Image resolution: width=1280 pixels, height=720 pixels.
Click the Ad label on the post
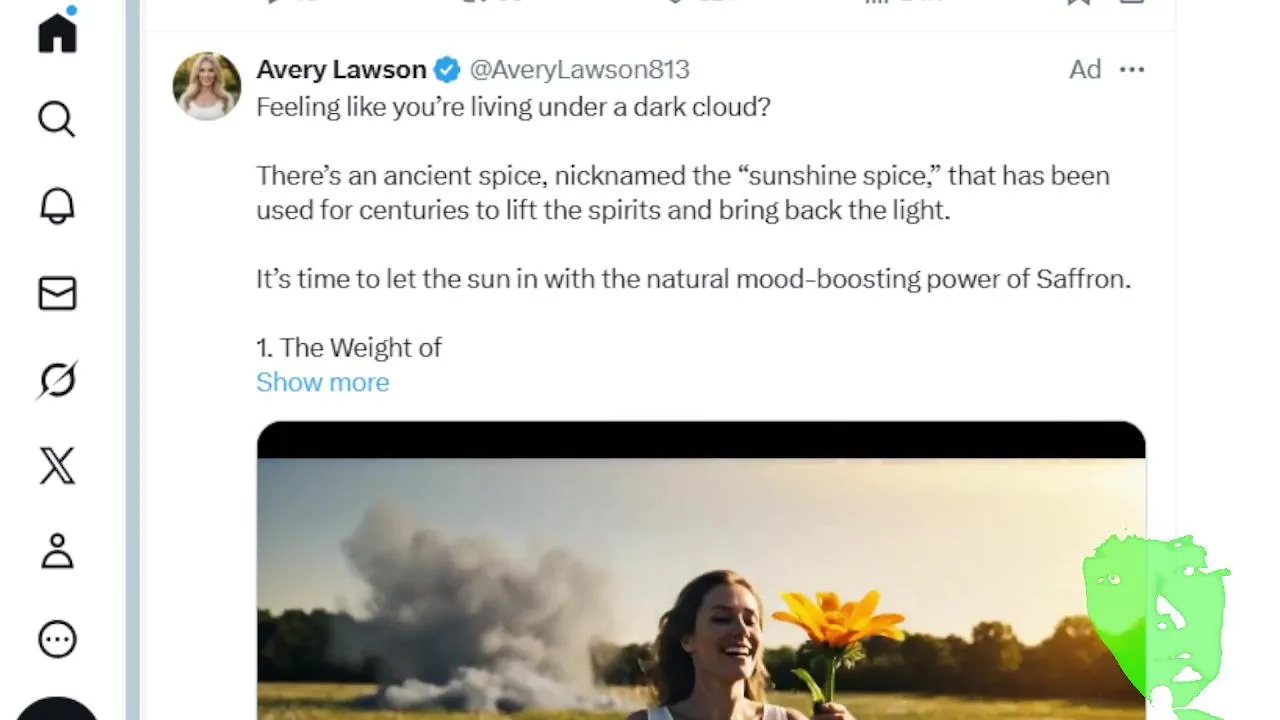[x=1085, y=69]
